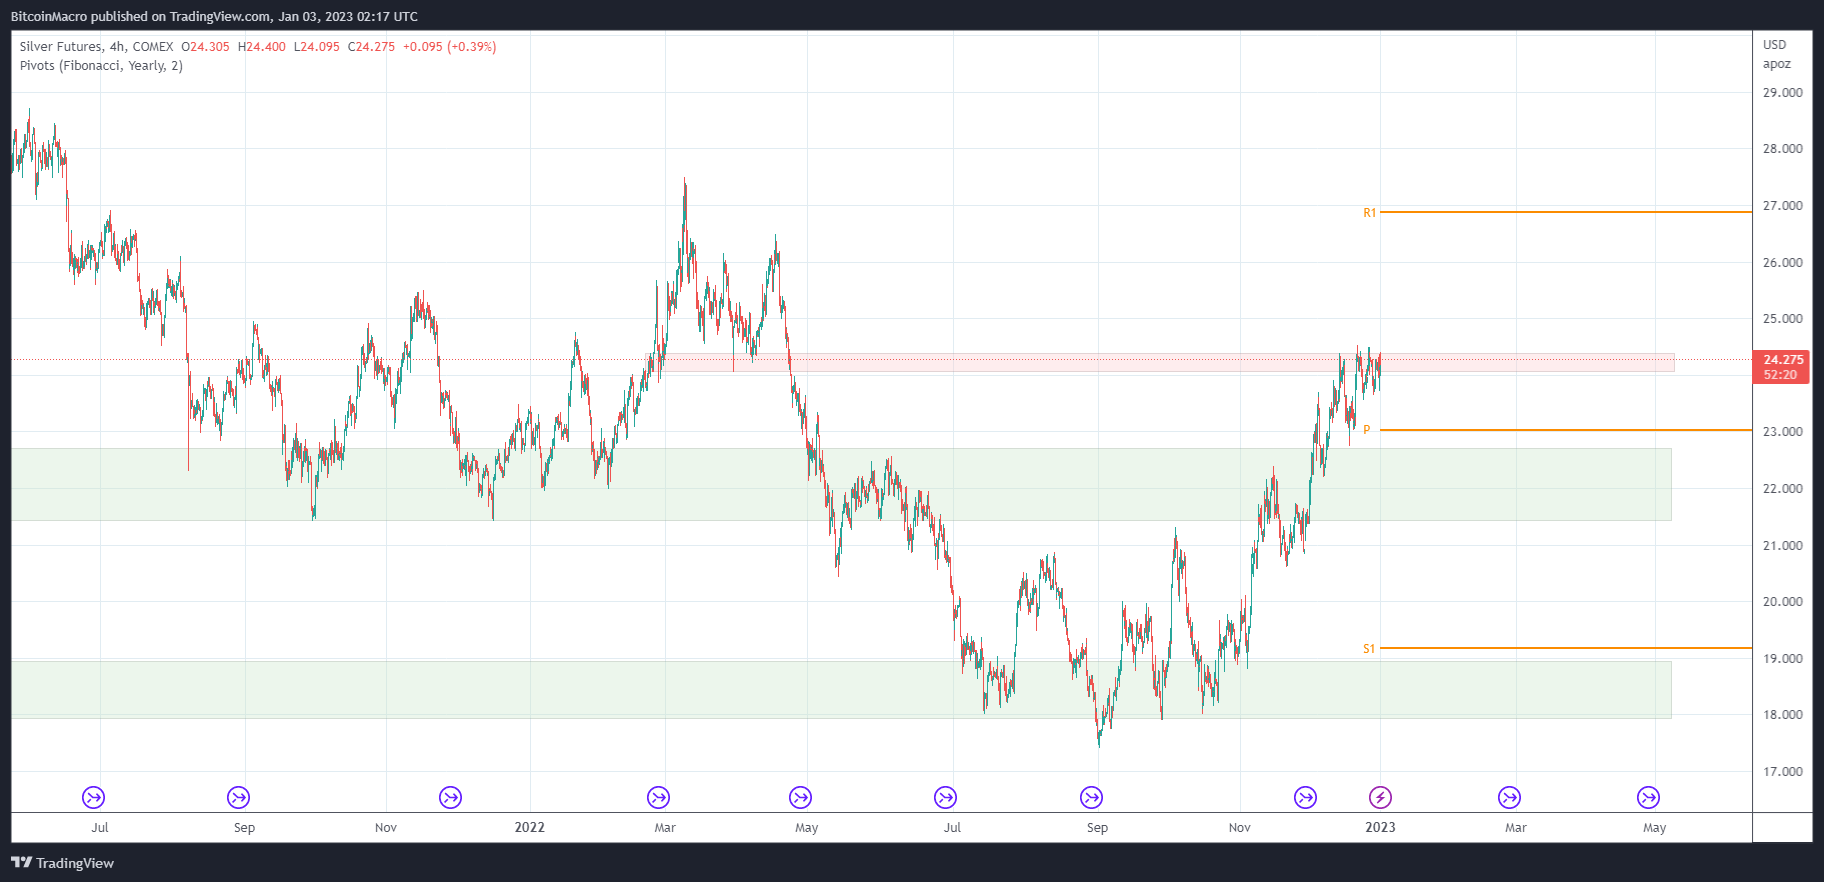Click the open value O24.305
Image resolution: width=1824 pixels, height=882 pixels.
[205, 47]
